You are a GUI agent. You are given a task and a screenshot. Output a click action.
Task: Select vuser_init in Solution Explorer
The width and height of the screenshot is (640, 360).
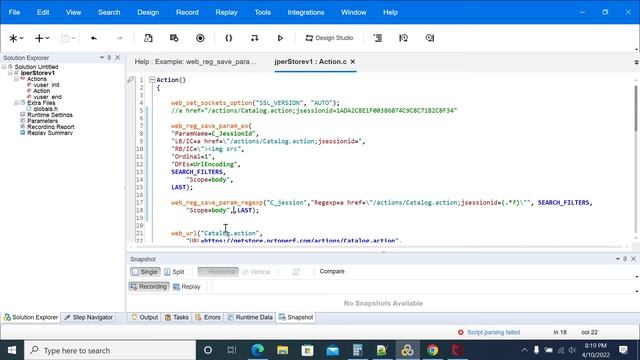[x=46, y=85]
